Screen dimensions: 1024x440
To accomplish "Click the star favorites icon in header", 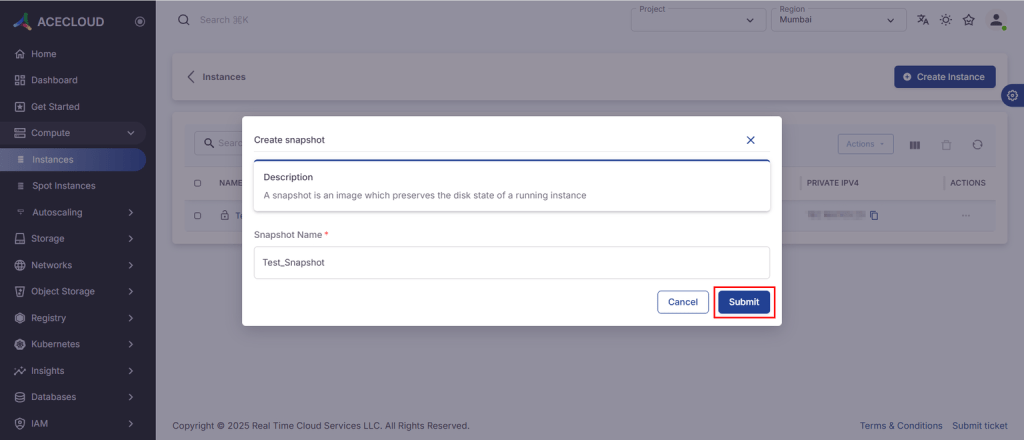I will point(969,20).
